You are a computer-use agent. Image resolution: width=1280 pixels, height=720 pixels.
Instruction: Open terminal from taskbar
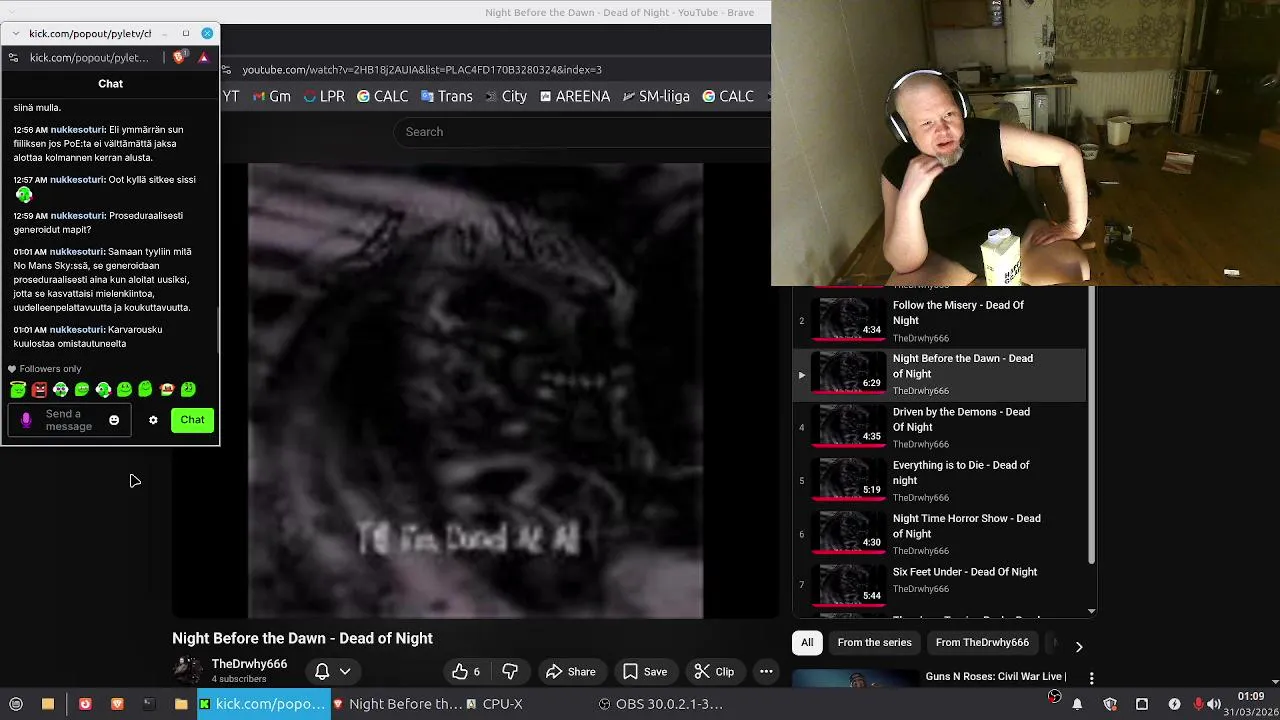click(149, 704)
